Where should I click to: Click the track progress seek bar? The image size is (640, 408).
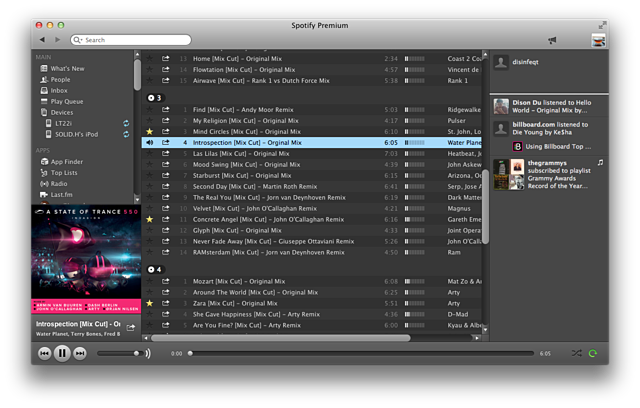361,353
